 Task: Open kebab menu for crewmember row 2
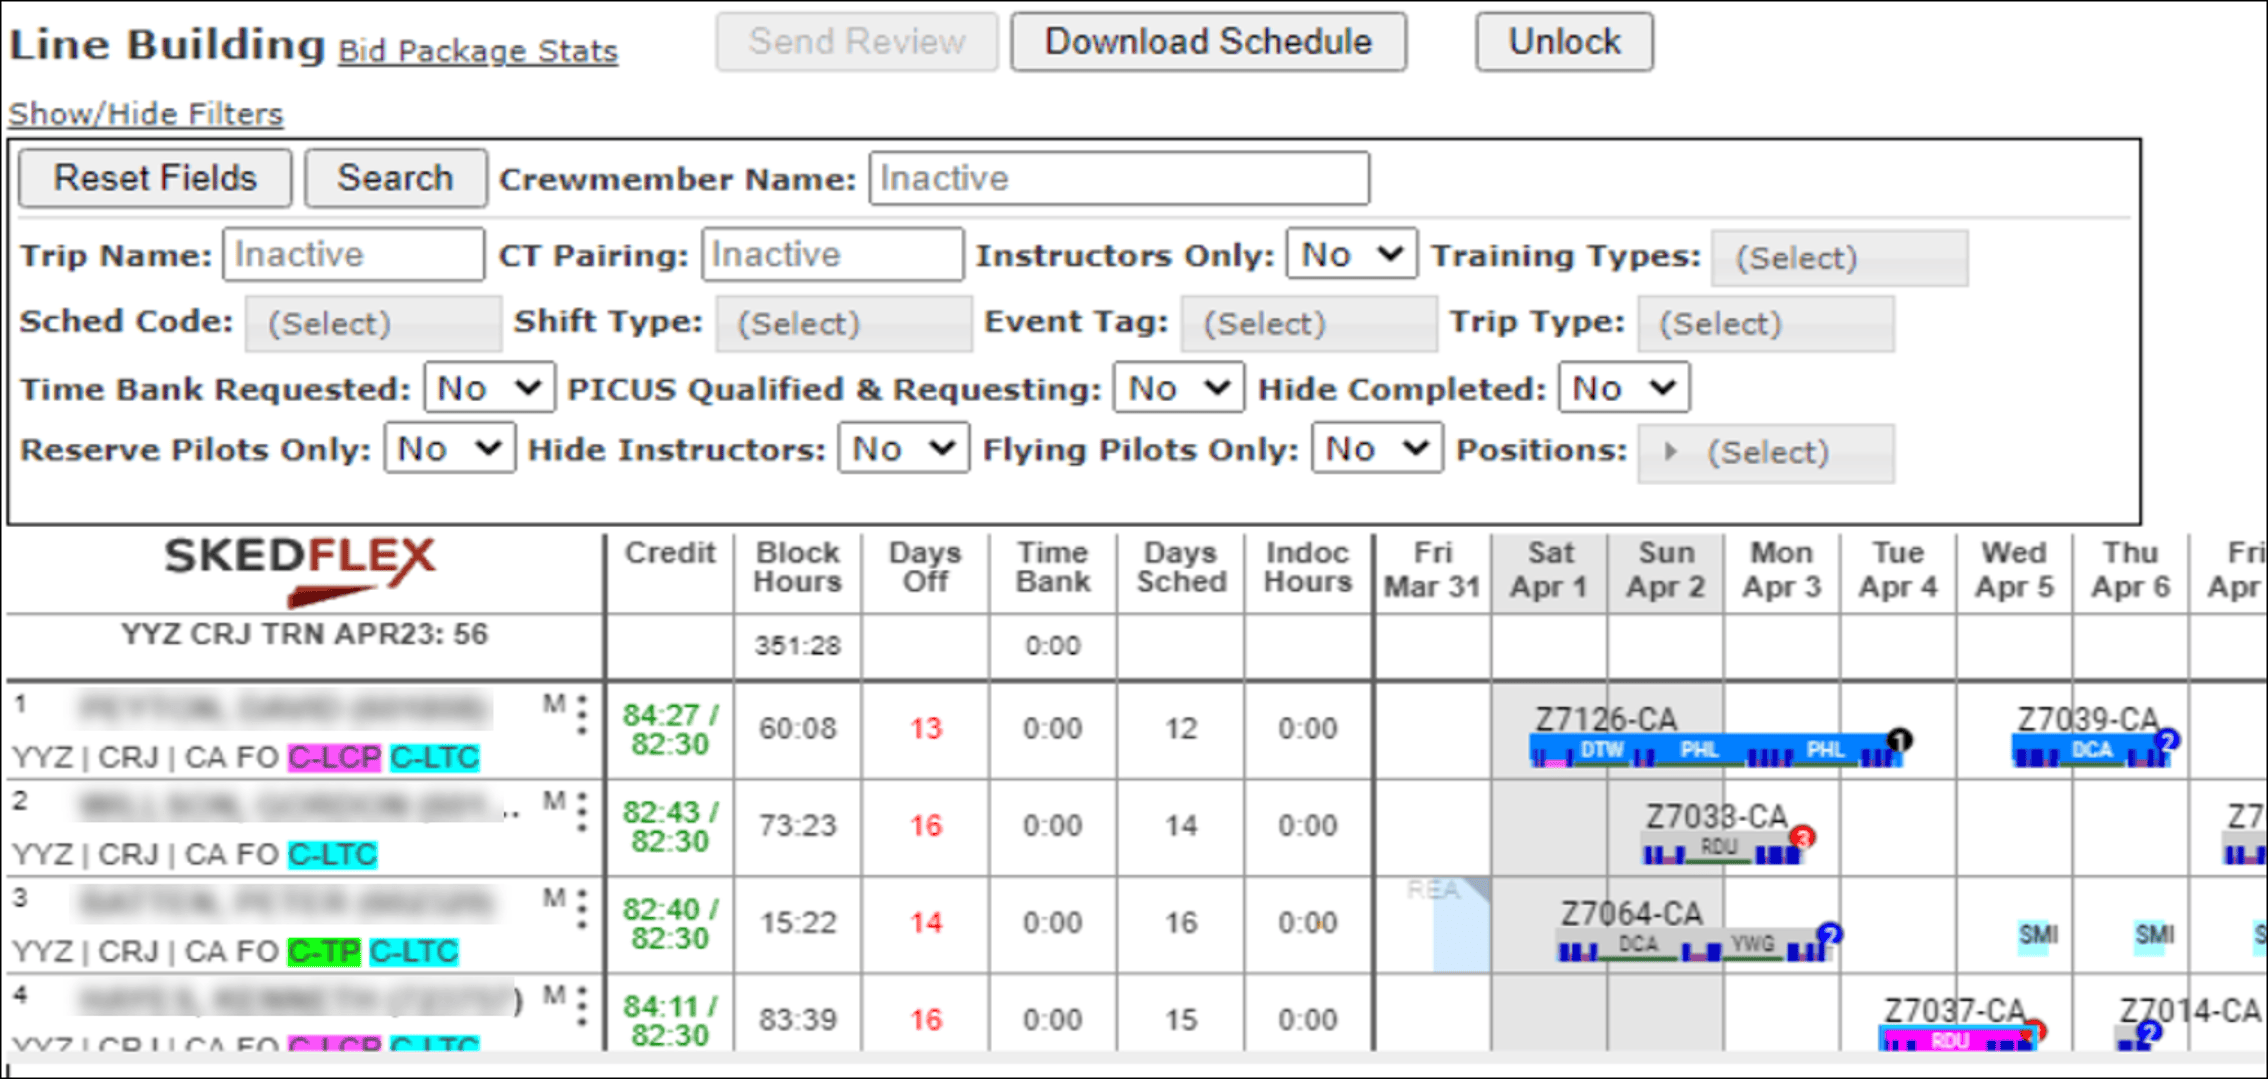pos(582,813)
